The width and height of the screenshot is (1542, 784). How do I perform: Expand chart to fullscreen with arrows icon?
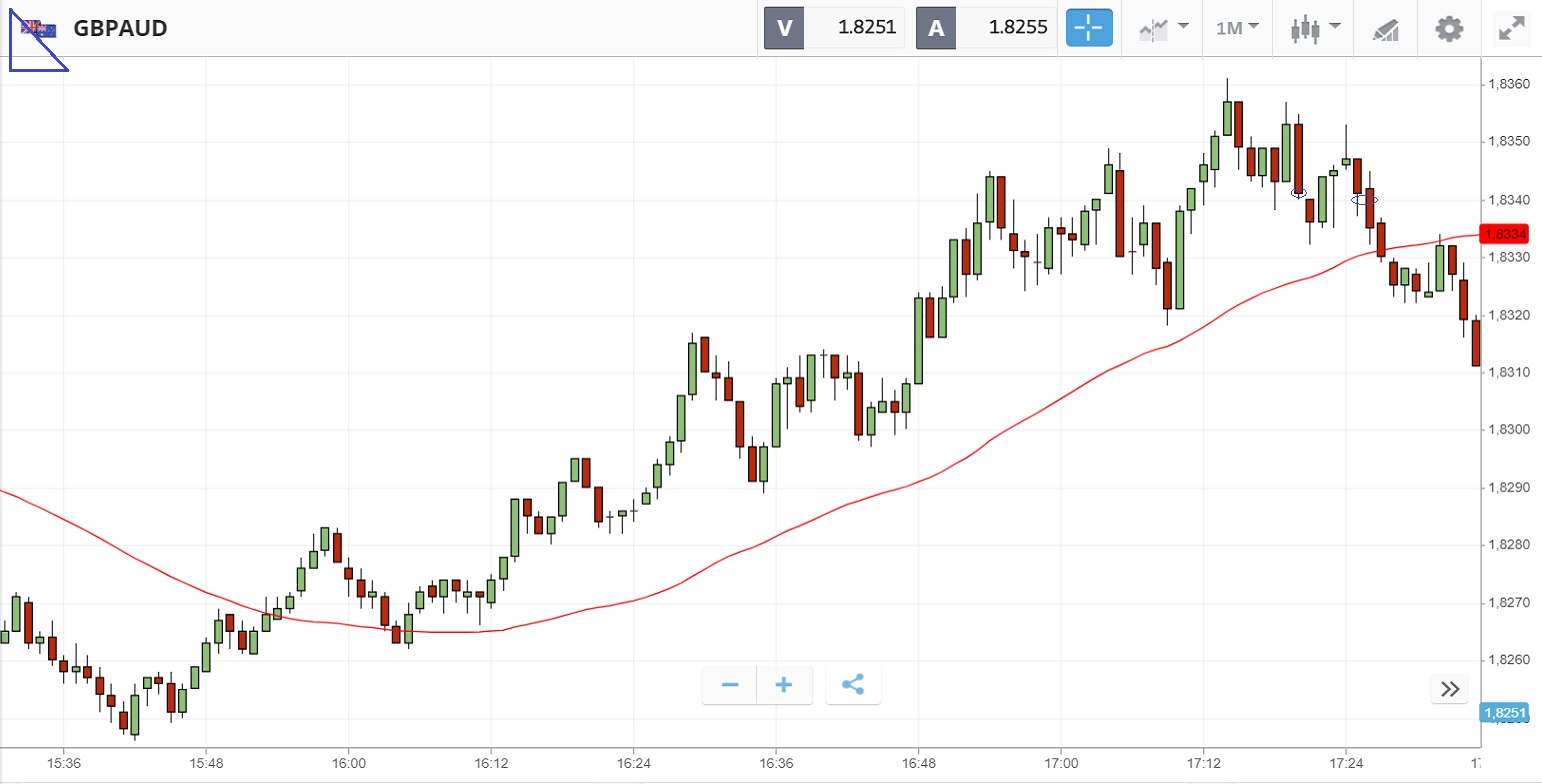click(x=1510, y=28)
